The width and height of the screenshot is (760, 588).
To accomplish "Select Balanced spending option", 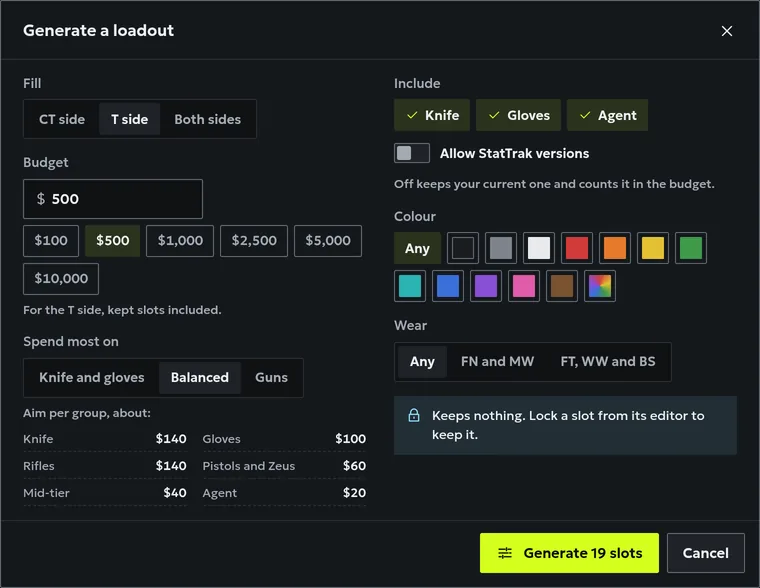I will click(200, 378).
